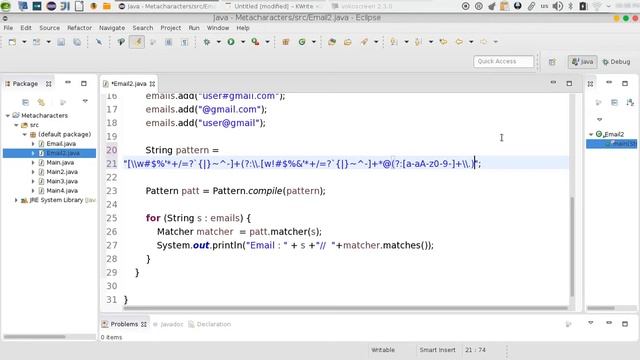Click Collapse All in Package Explorer
640x360 pixels.
tap(25, 102)
